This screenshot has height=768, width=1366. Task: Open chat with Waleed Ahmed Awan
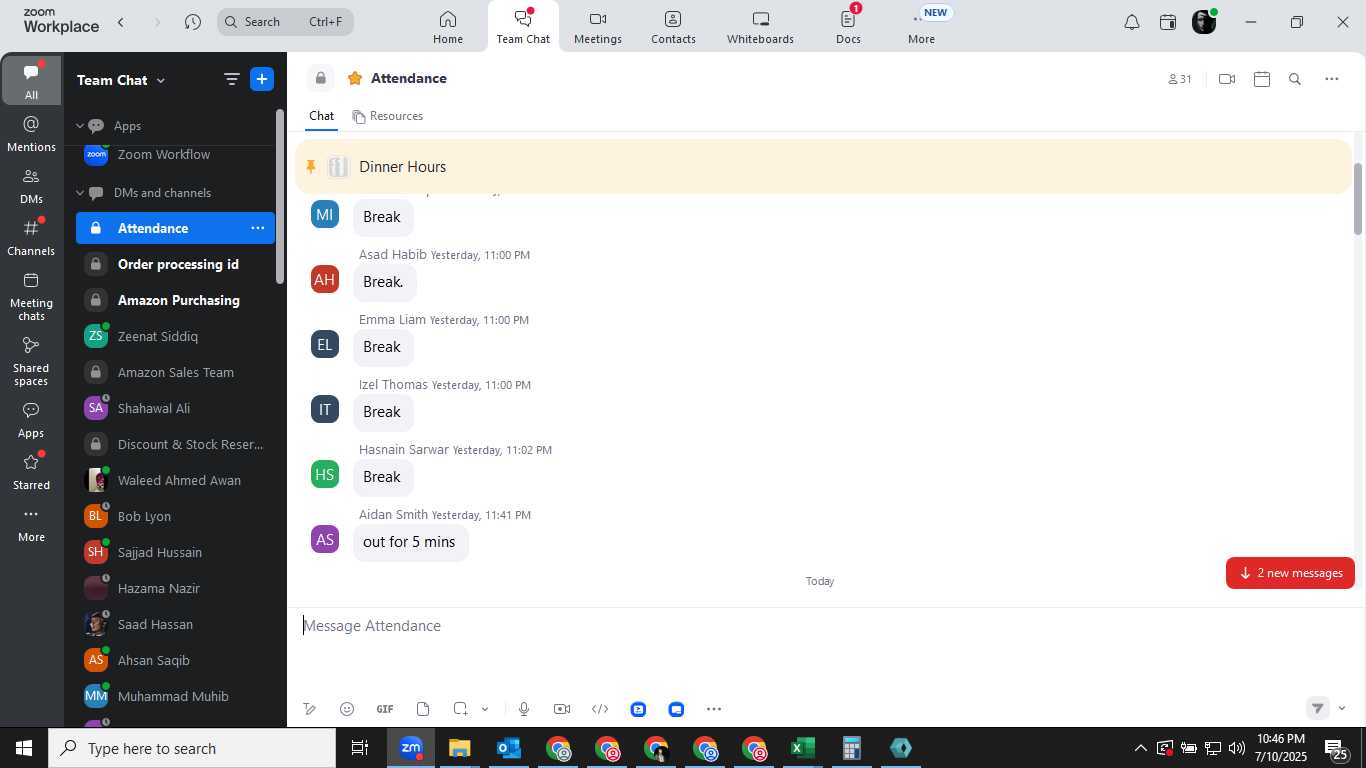click(x=175, y=480)
